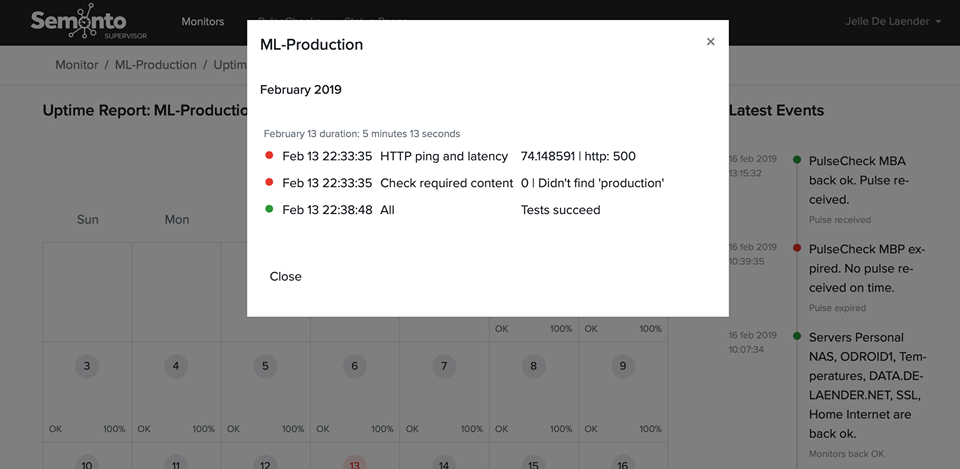Click green marker for PulseCheck MBA event
The image size is (960, 469).
(x=797, y=160)
